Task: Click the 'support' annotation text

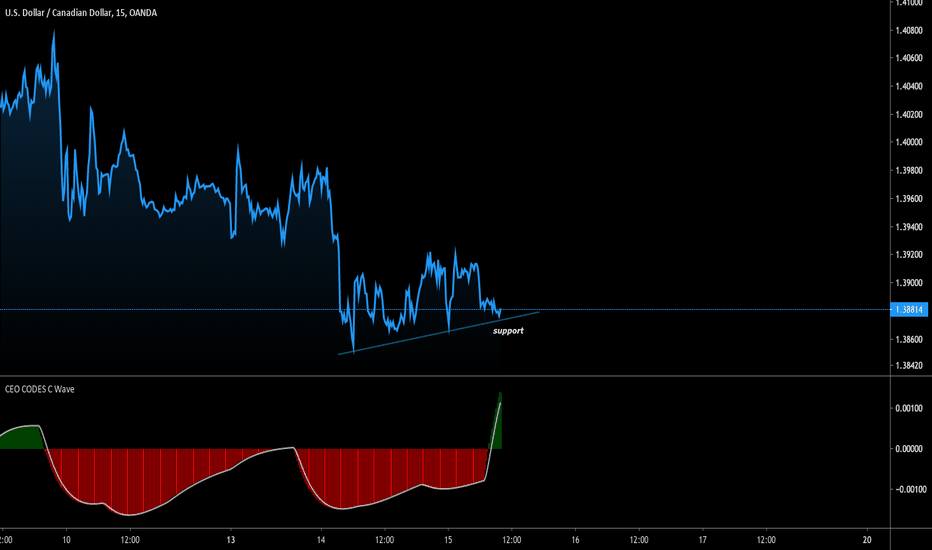Action: click(x=508, y=331)
